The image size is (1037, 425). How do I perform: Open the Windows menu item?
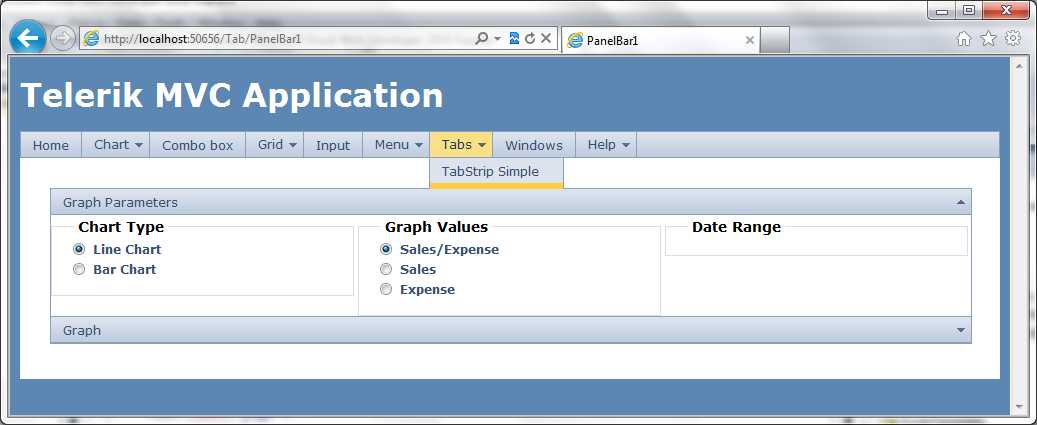534,145
